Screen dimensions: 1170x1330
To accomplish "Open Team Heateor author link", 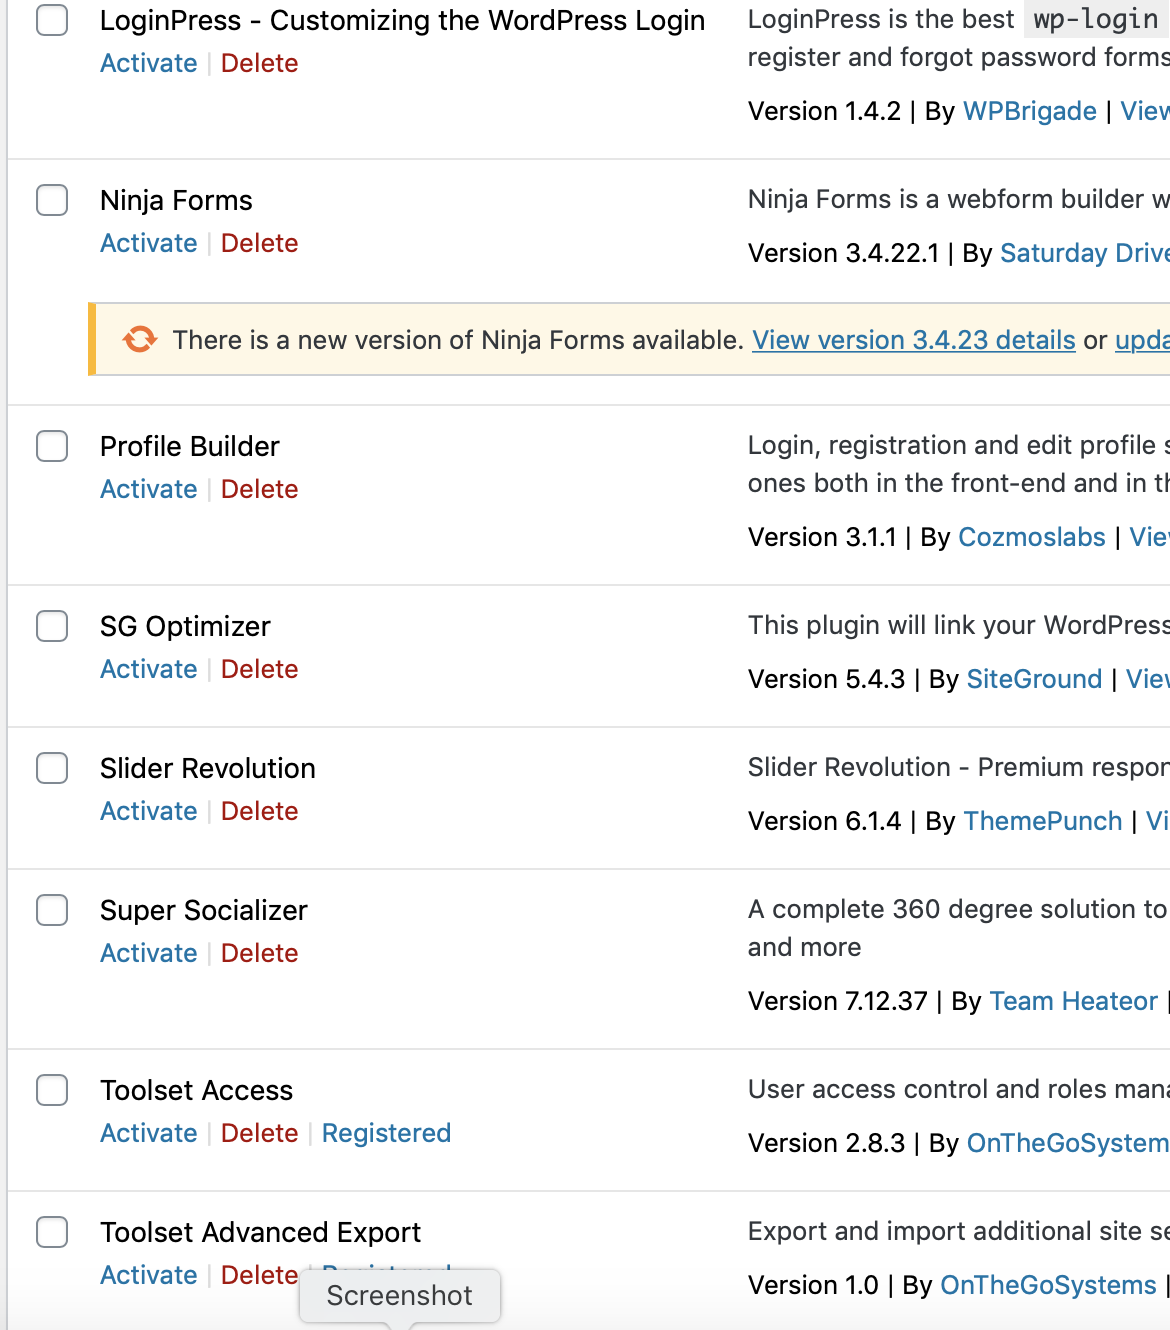I will 1074,1001.
